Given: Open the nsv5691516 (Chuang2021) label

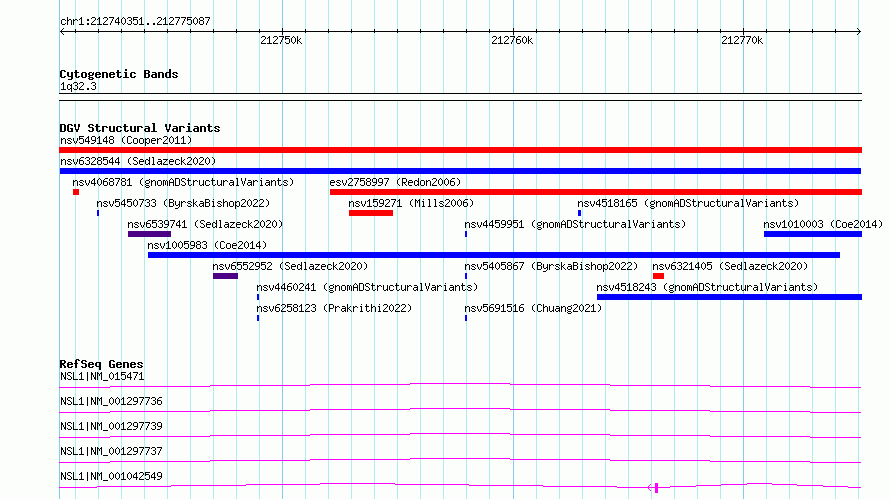Looking at the screenshot, I should pyautogui.click(x=533, y=308).
